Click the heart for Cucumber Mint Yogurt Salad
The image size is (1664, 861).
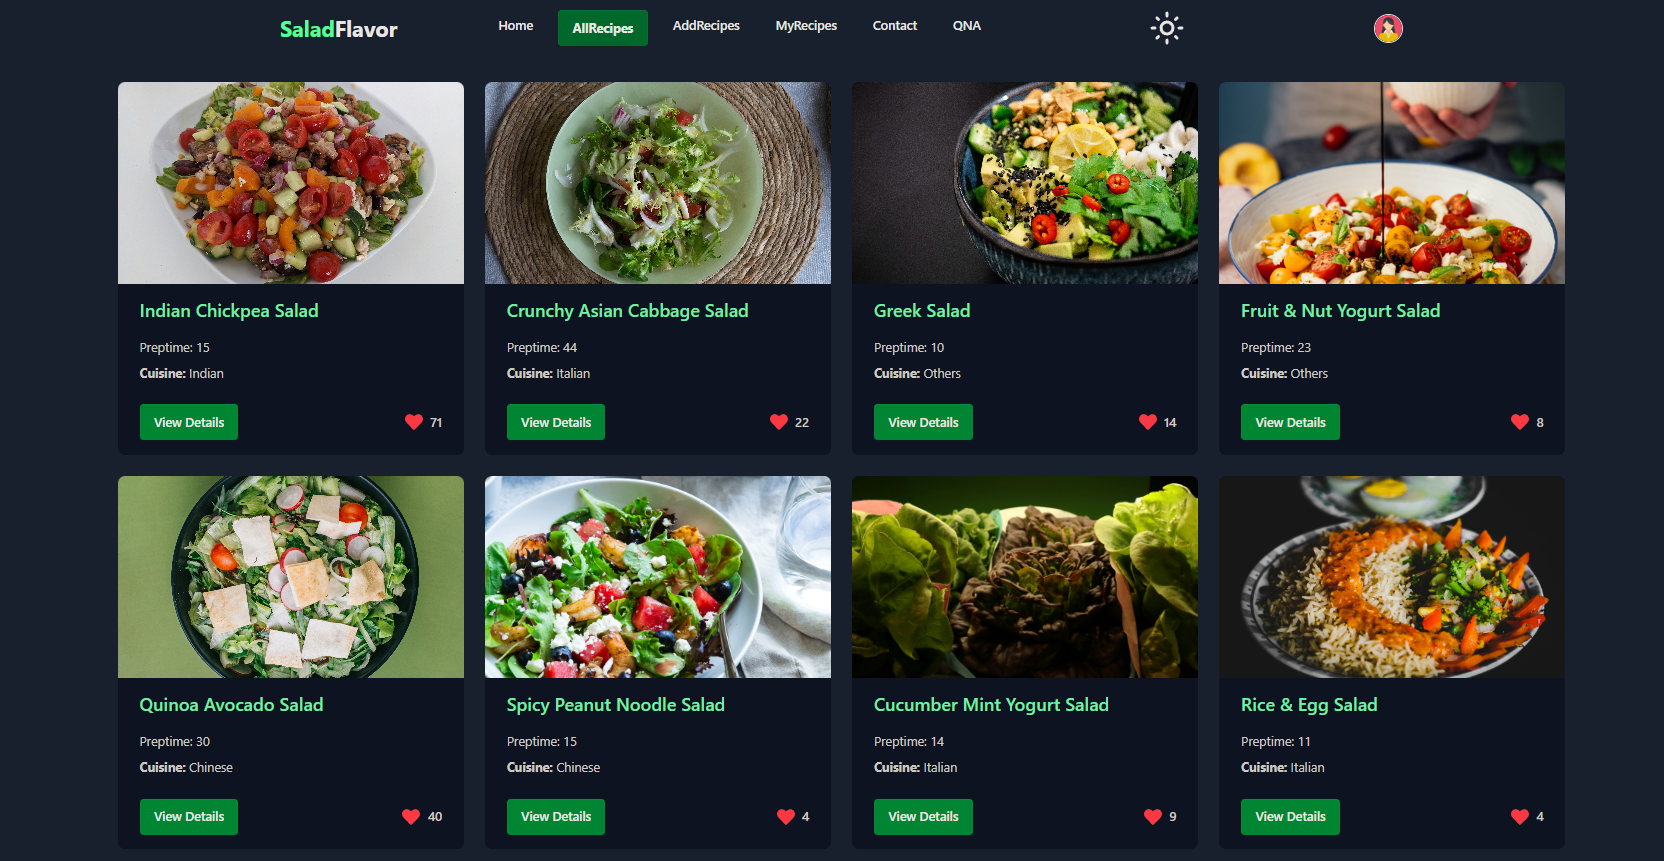[x=1153, y=816]
